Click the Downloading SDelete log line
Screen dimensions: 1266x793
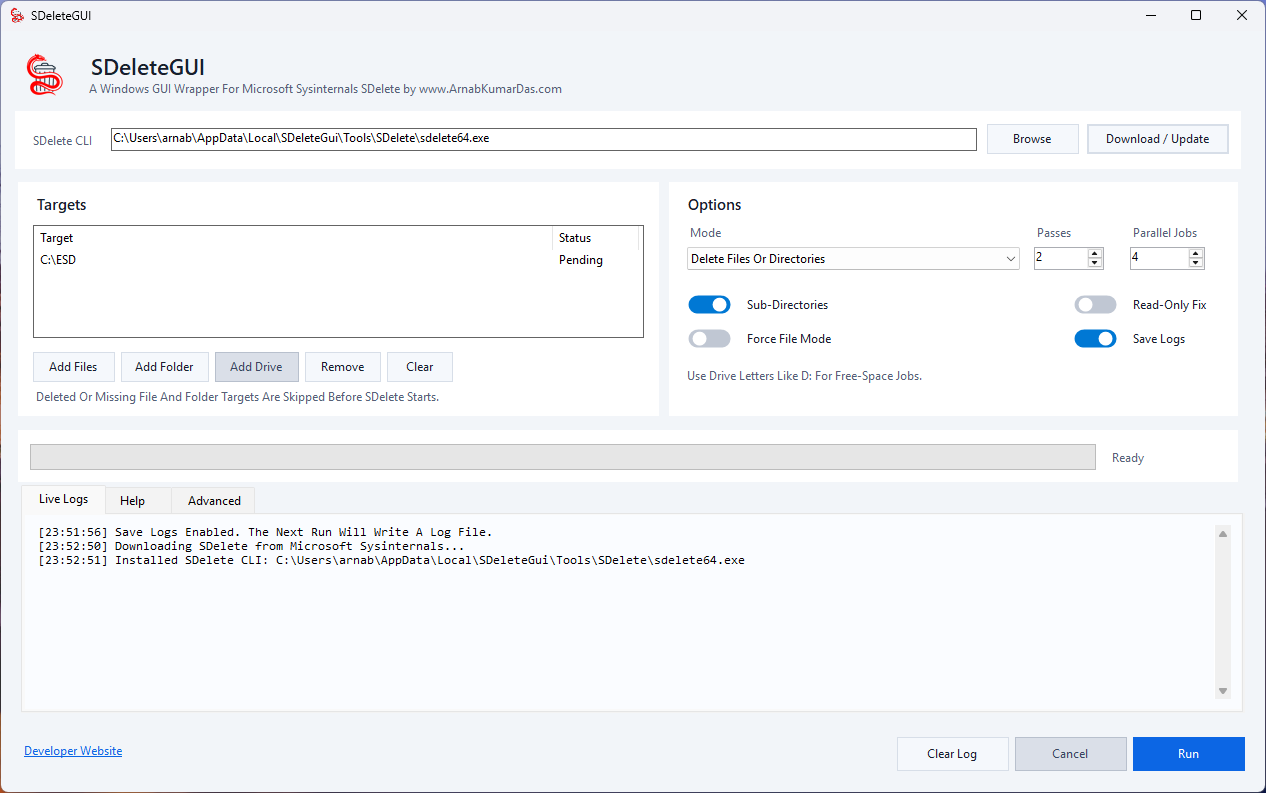pyautogui.click(x=251, y=547)
